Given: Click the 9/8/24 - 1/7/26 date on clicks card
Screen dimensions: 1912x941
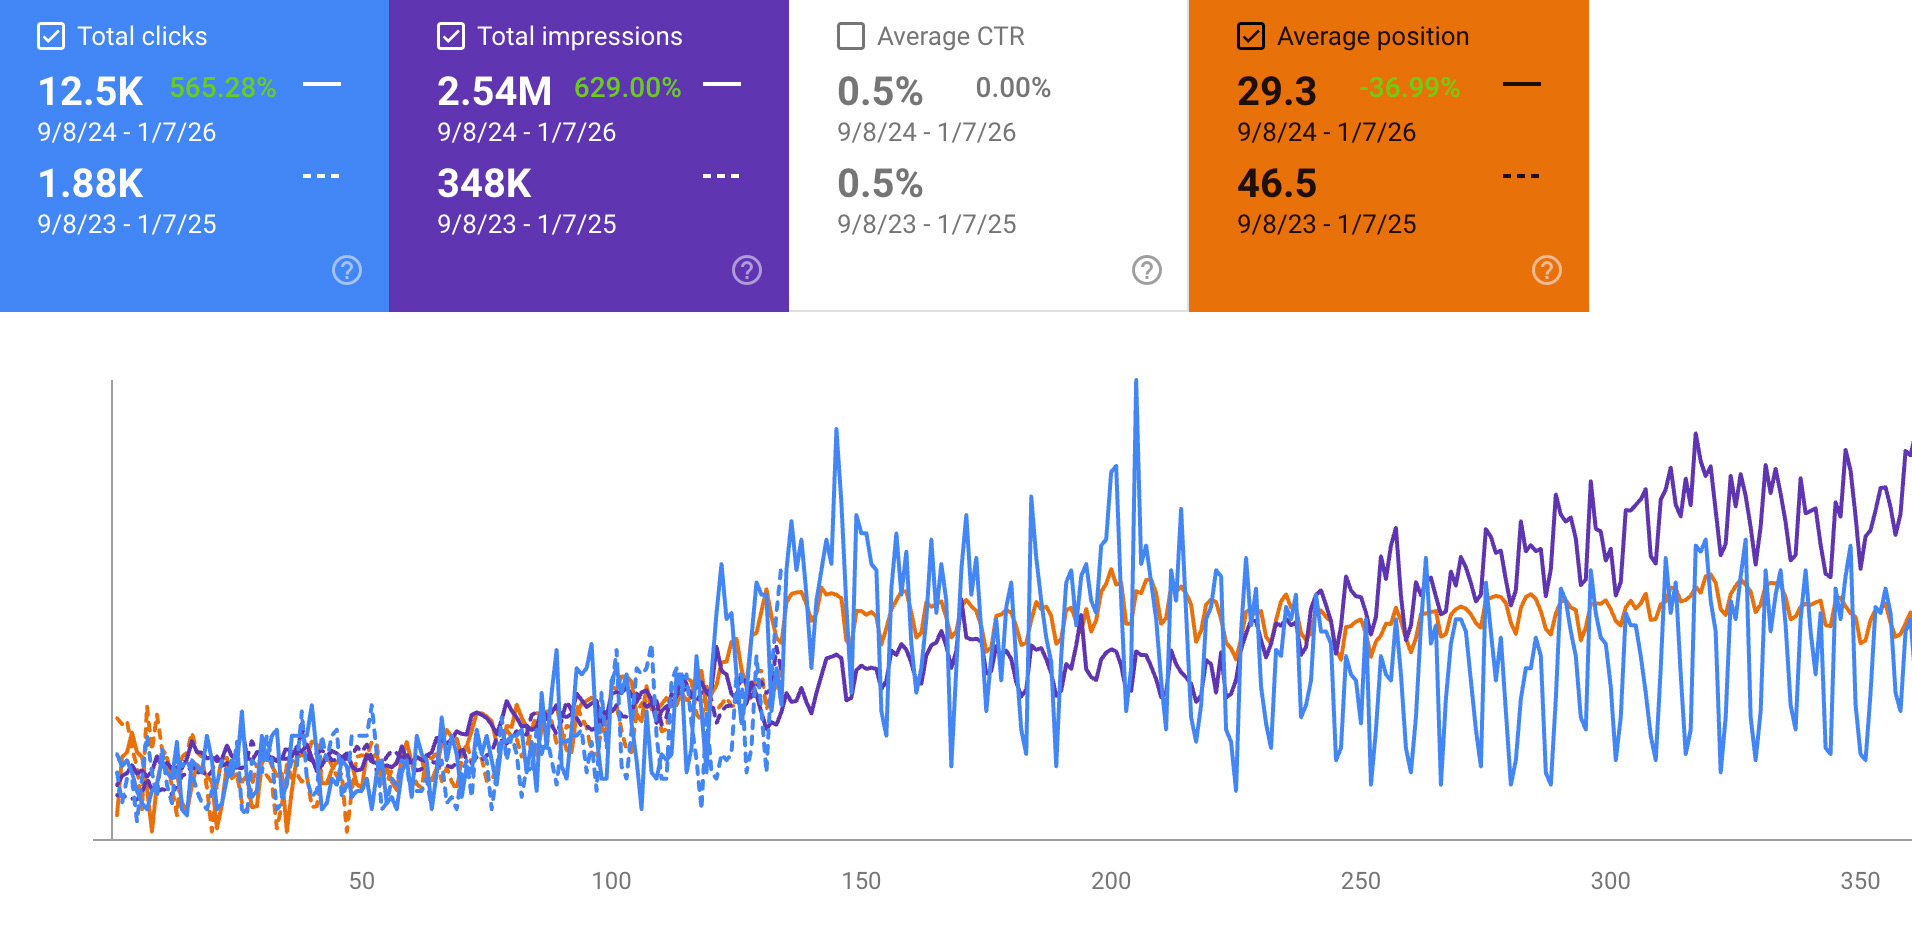Looking at the screenshot, I should pyautogui.click(x=127, y=132).
